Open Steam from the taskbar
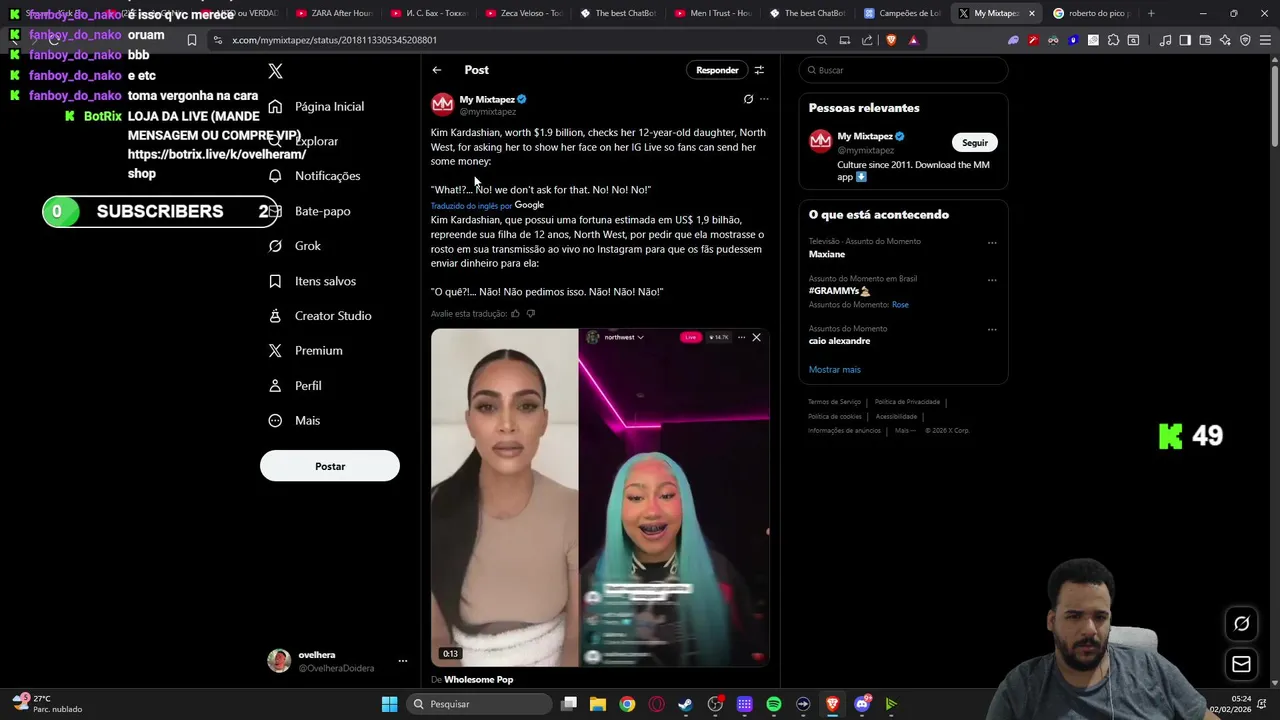 [685, 704]
